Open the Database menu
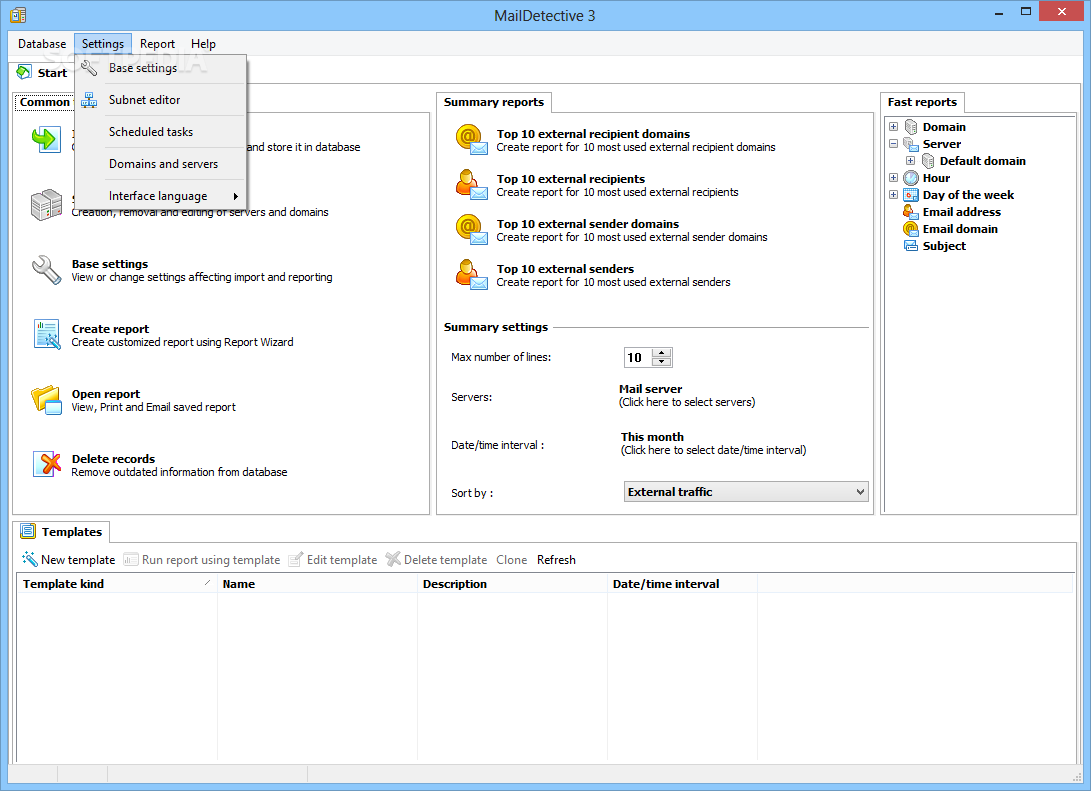This screenshot has height=791, width=1091. tap(42, 44)
